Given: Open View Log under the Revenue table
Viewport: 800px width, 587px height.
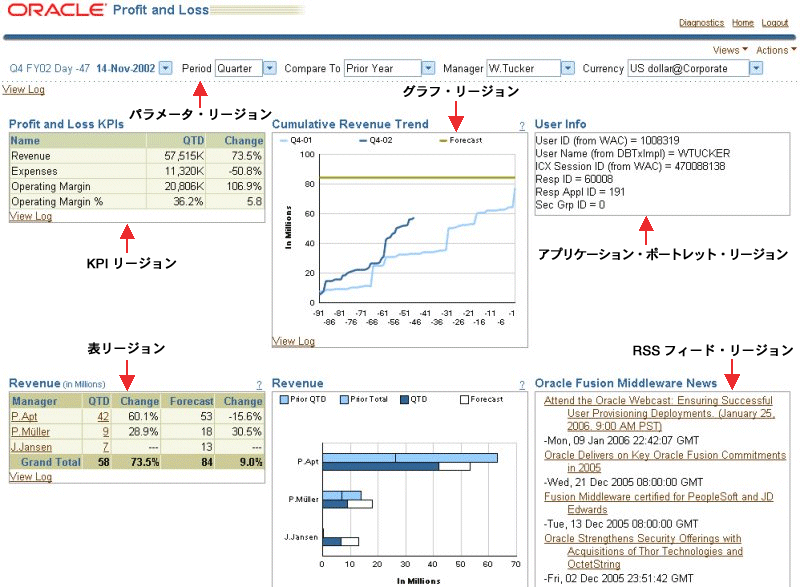Looking at the screenshot, I should point(31,477).
